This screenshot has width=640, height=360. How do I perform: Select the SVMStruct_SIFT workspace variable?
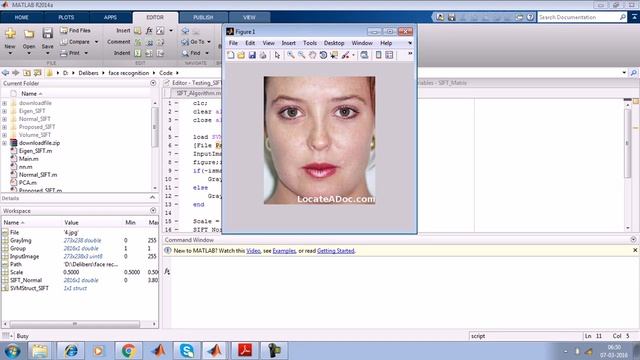(29, 288)
